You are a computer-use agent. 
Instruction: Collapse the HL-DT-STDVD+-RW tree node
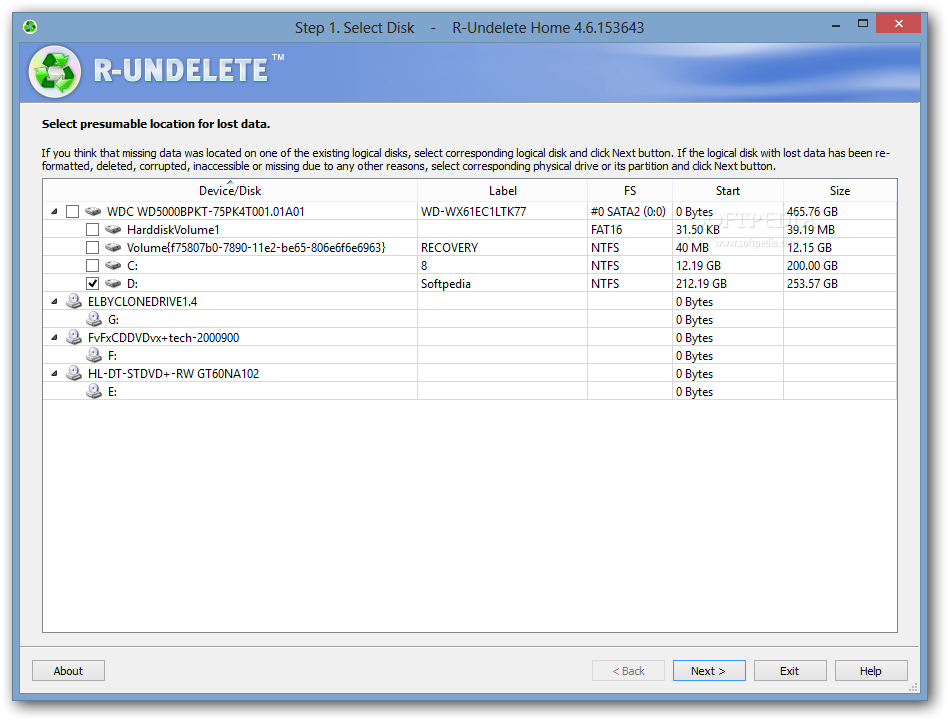[54, 373]
